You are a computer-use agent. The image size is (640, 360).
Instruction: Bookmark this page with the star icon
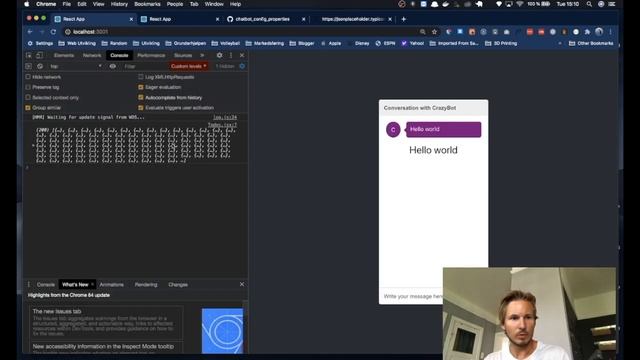tap(434, 31)
